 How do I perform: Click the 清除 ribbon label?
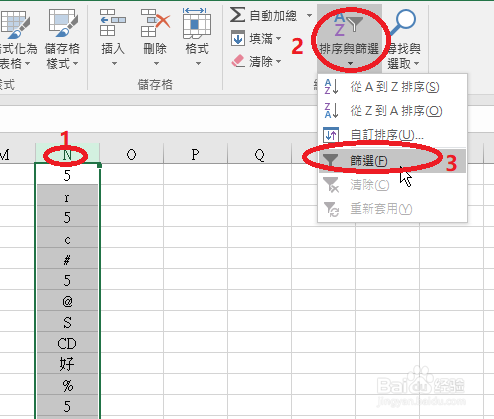[261, 61]
